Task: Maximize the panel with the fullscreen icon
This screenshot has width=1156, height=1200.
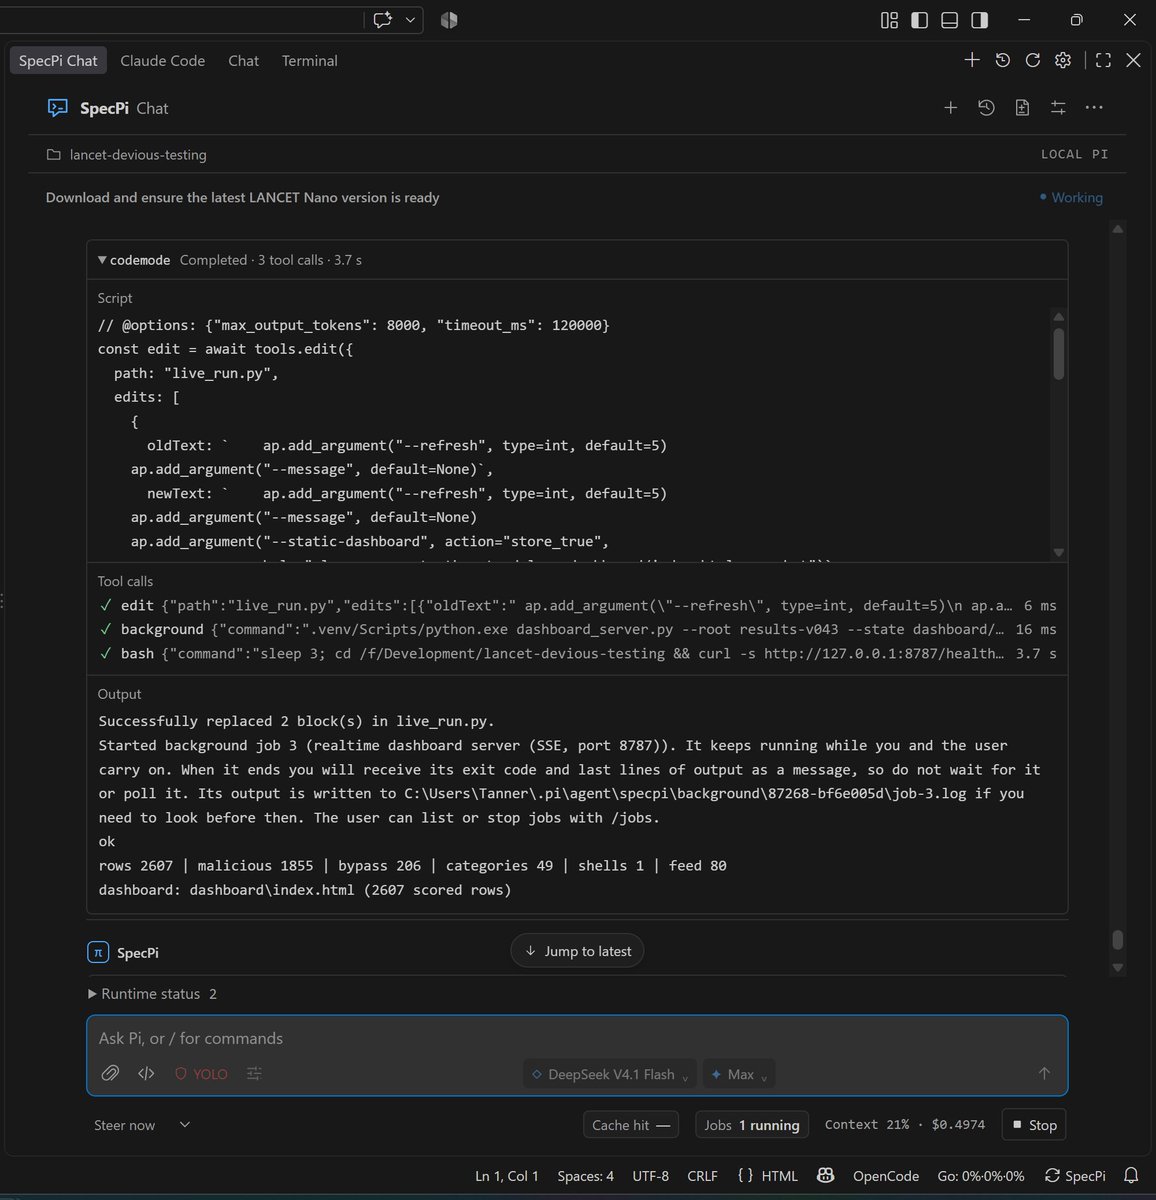Action: (1103, 60)
